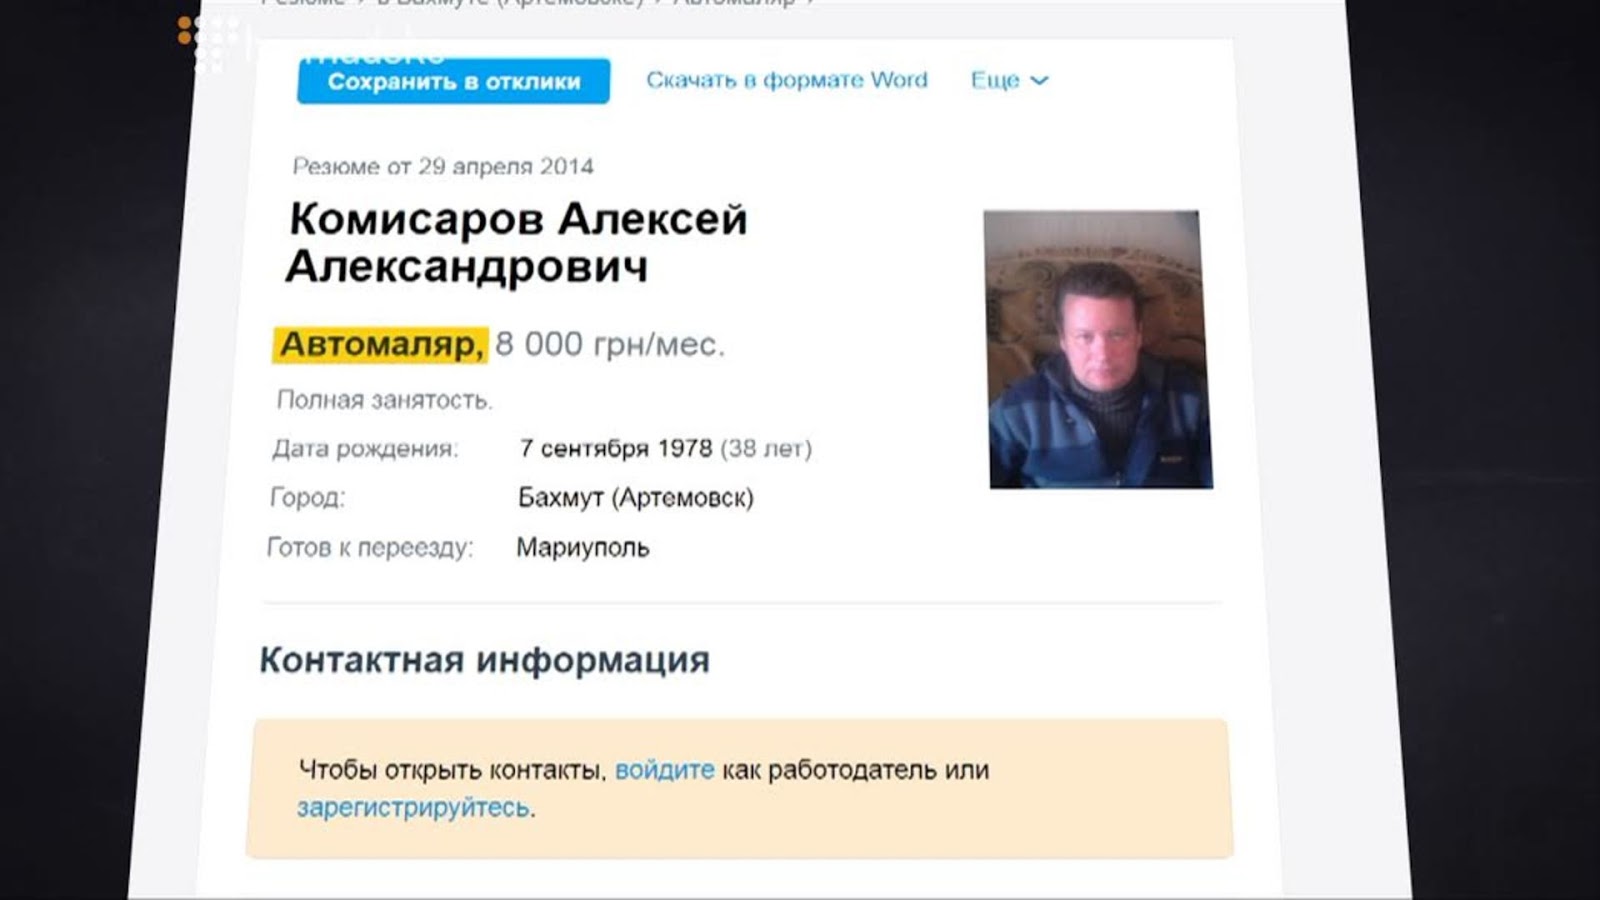Click the Готов к переезду label

(370, 547)
